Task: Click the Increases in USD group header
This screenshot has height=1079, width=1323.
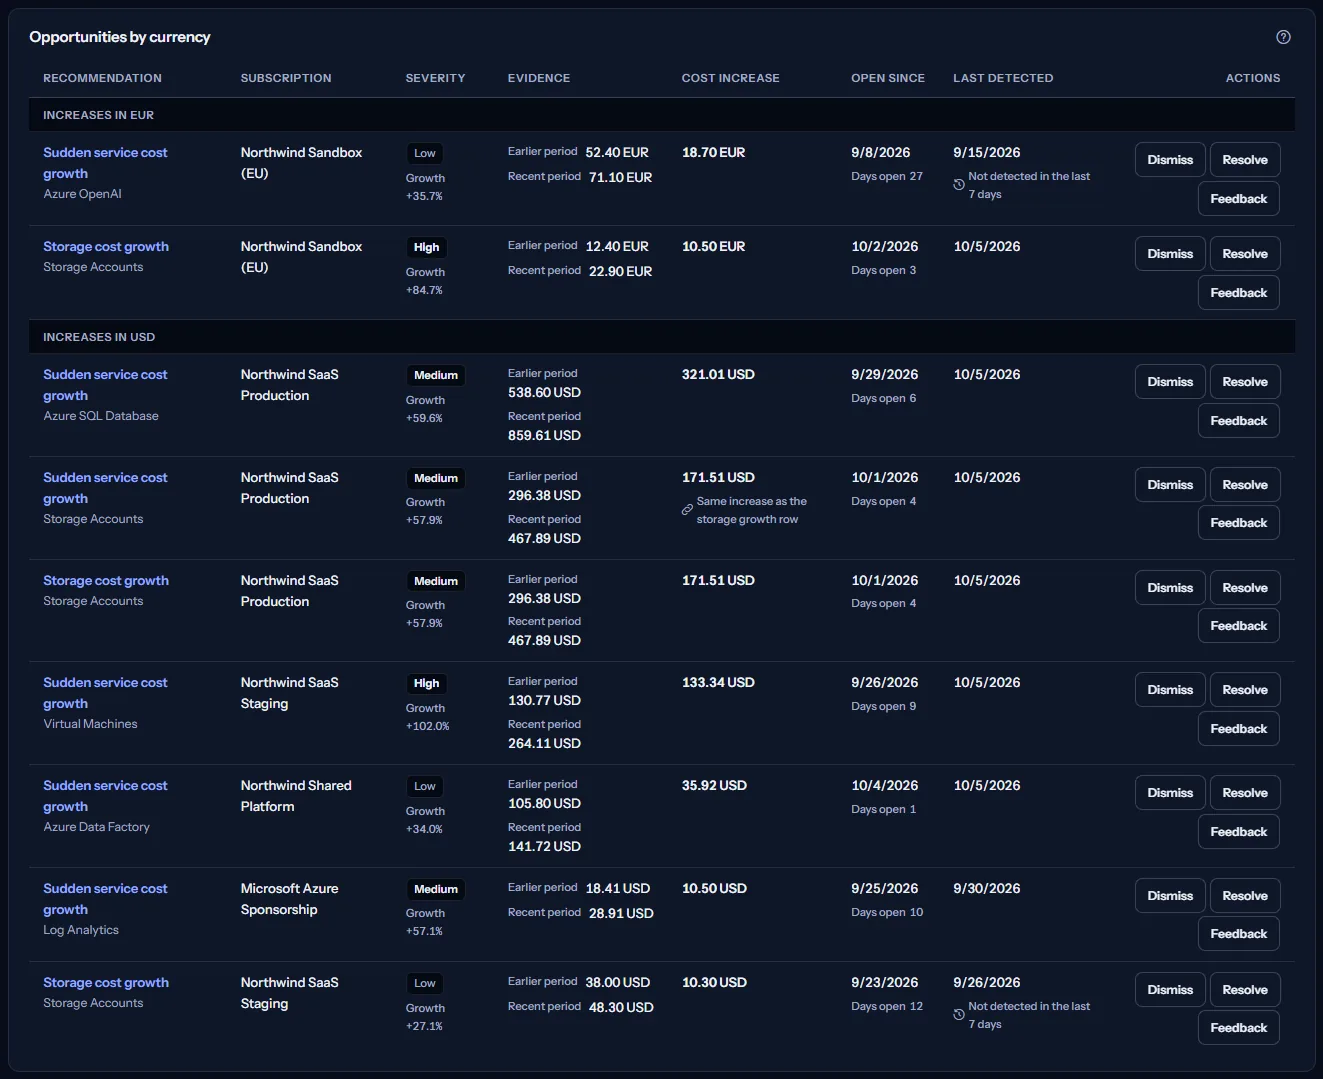Action: pos(662,337)
